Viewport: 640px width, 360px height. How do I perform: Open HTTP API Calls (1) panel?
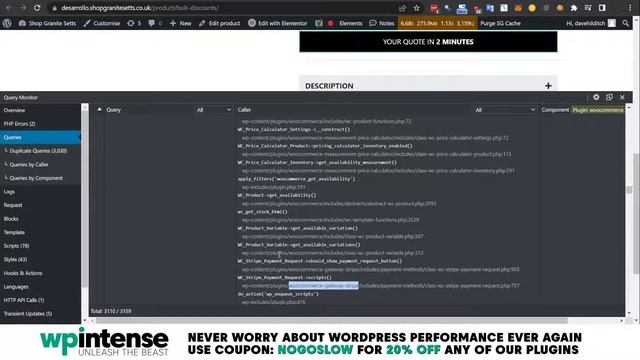click(x=40, y=300)
